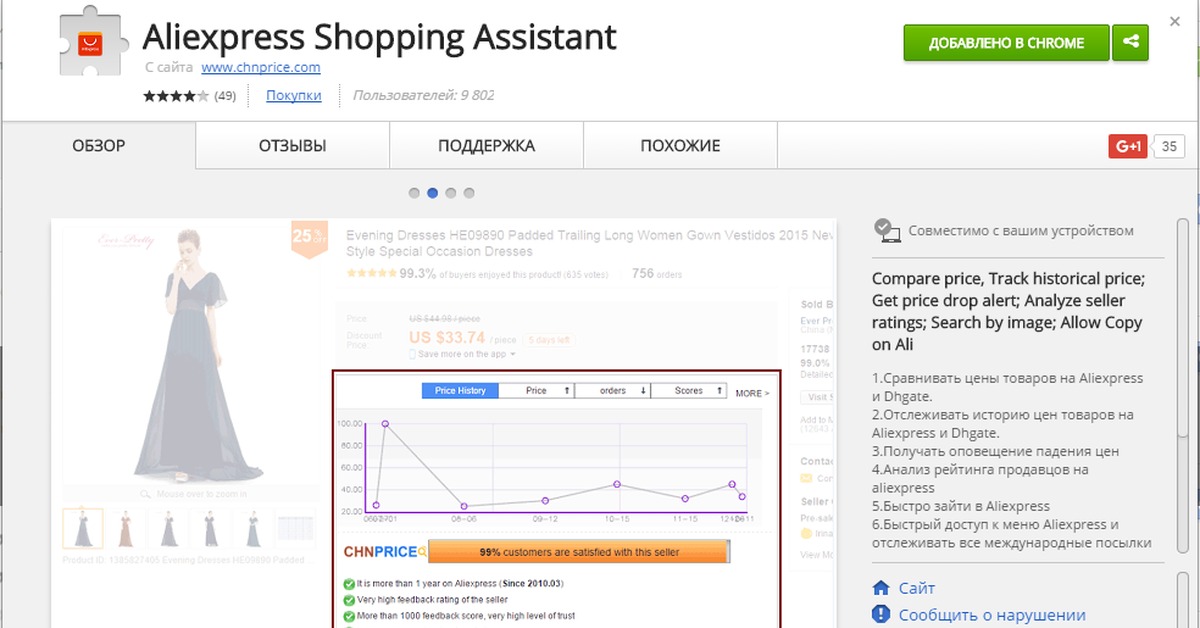Screen dimensions: 1200x628
Task: Click the chart data point above 10~15
Action: tap(616, 484)
